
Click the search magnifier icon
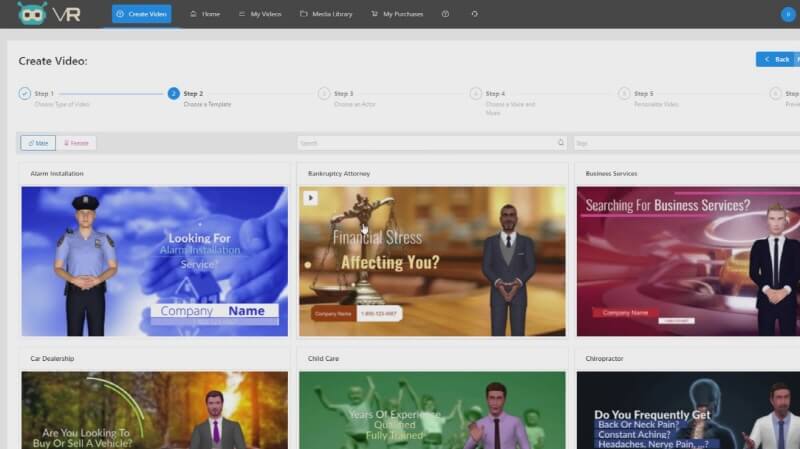tap(561, 142)
